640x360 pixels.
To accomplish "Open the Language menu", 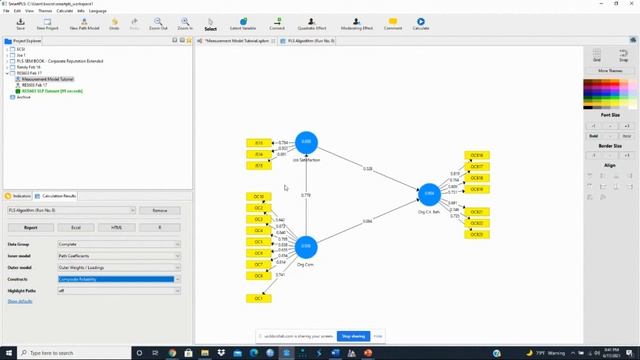I will (98, 11).
